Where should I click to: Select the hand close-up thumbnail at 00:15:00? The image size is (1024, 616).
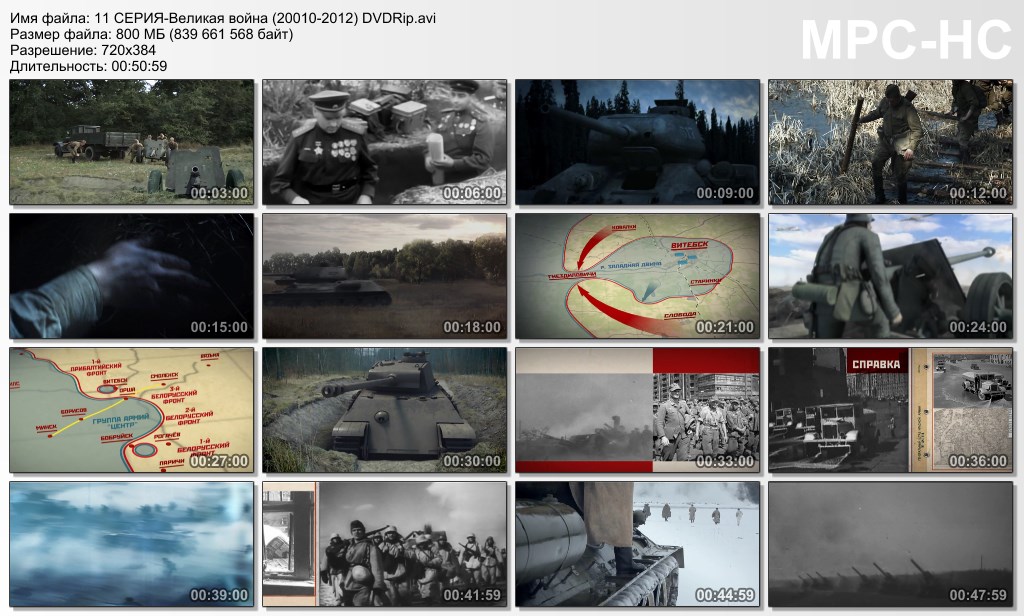(131, 276)
